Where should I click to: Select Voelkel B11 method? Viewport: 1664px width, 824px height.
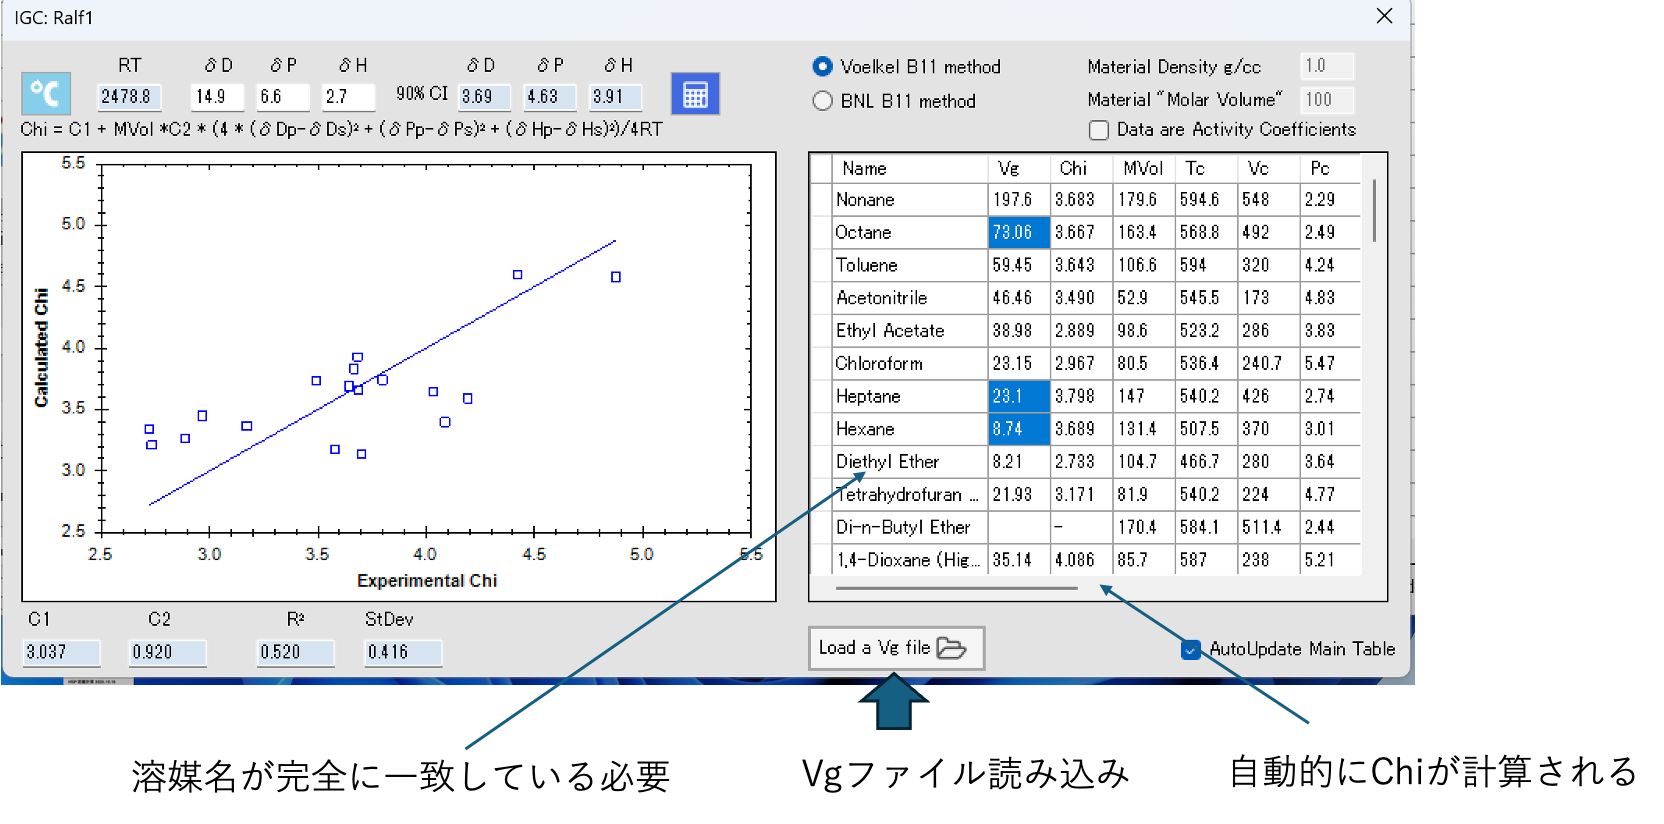pos(823,67)
